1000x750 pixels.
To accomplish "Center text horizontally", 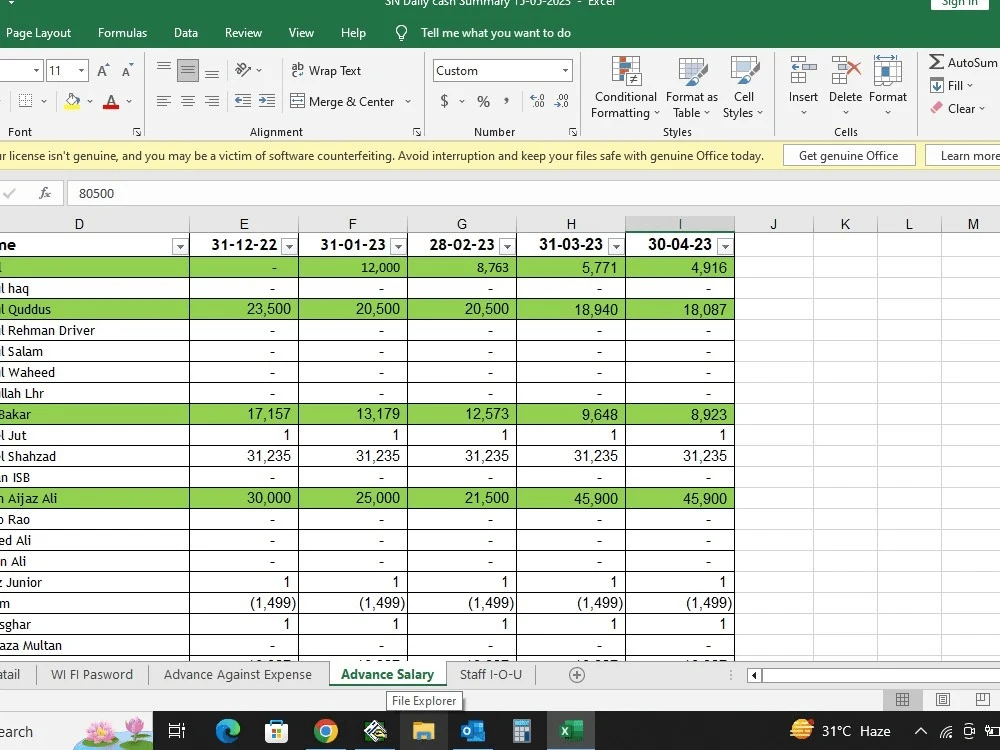I will pyautogui.click(x=188, y=101).
